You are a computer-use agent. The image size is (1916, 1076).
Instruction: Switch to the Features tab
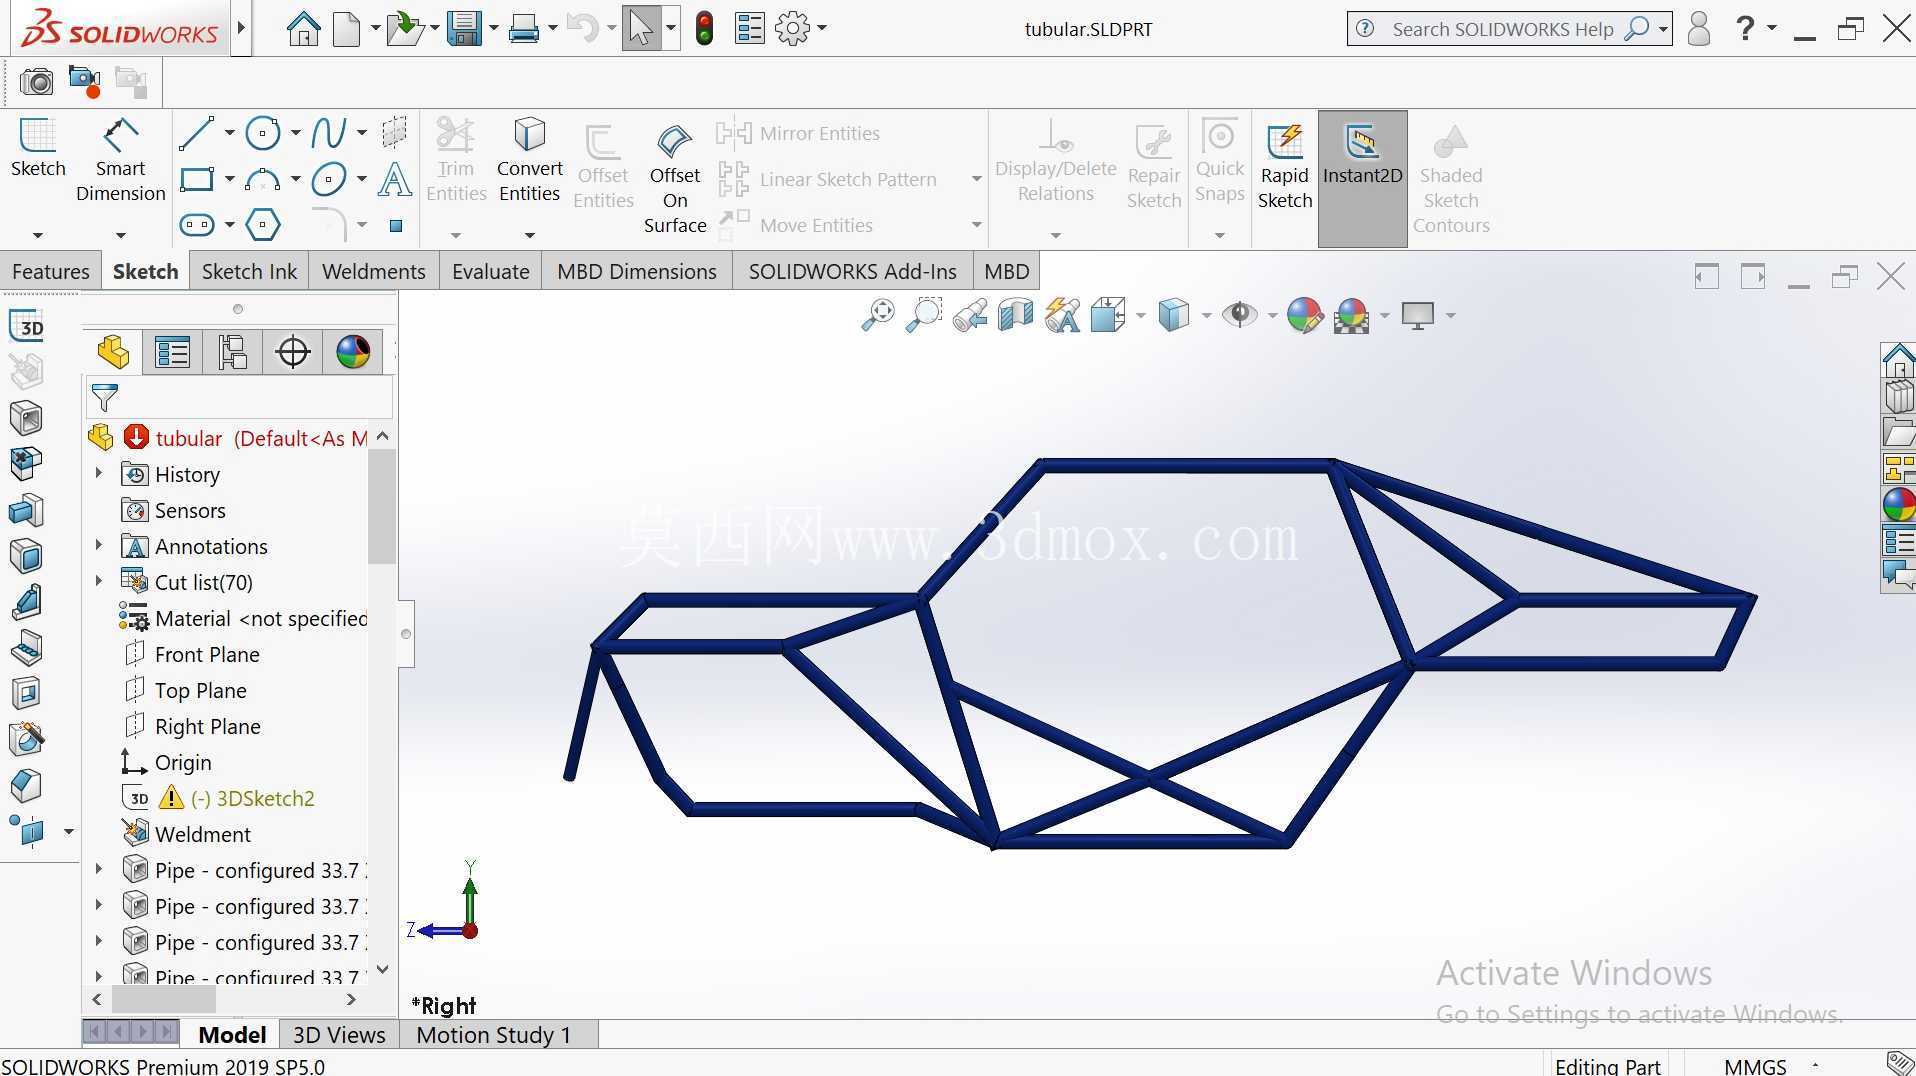pyautogui.click(x=50, y=271)
